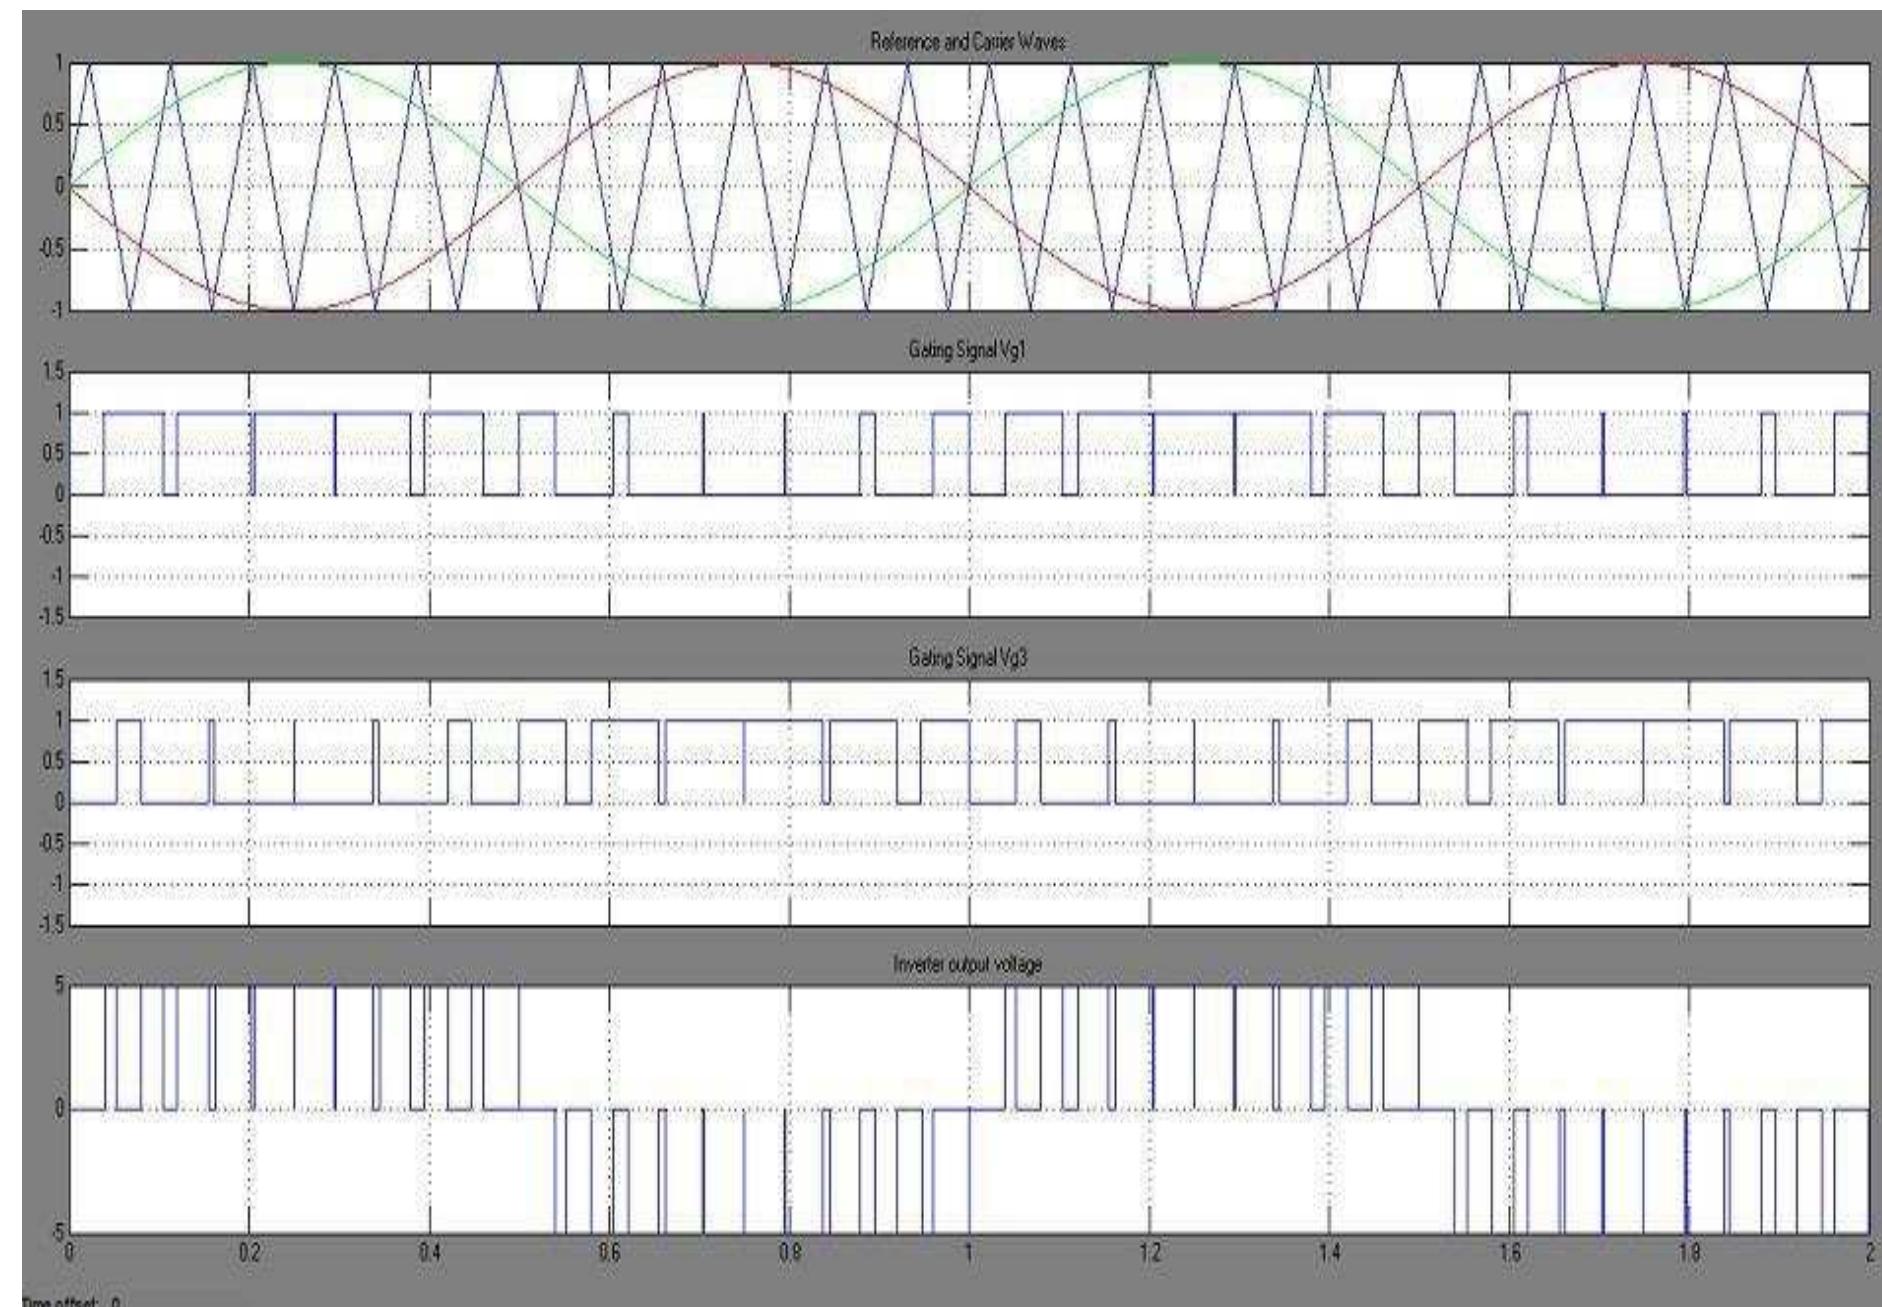Click the 5 y-axis label of Inverter output plot
Screen dimensions: 1882x1307
pyautogui.click(x=59, y=986)
